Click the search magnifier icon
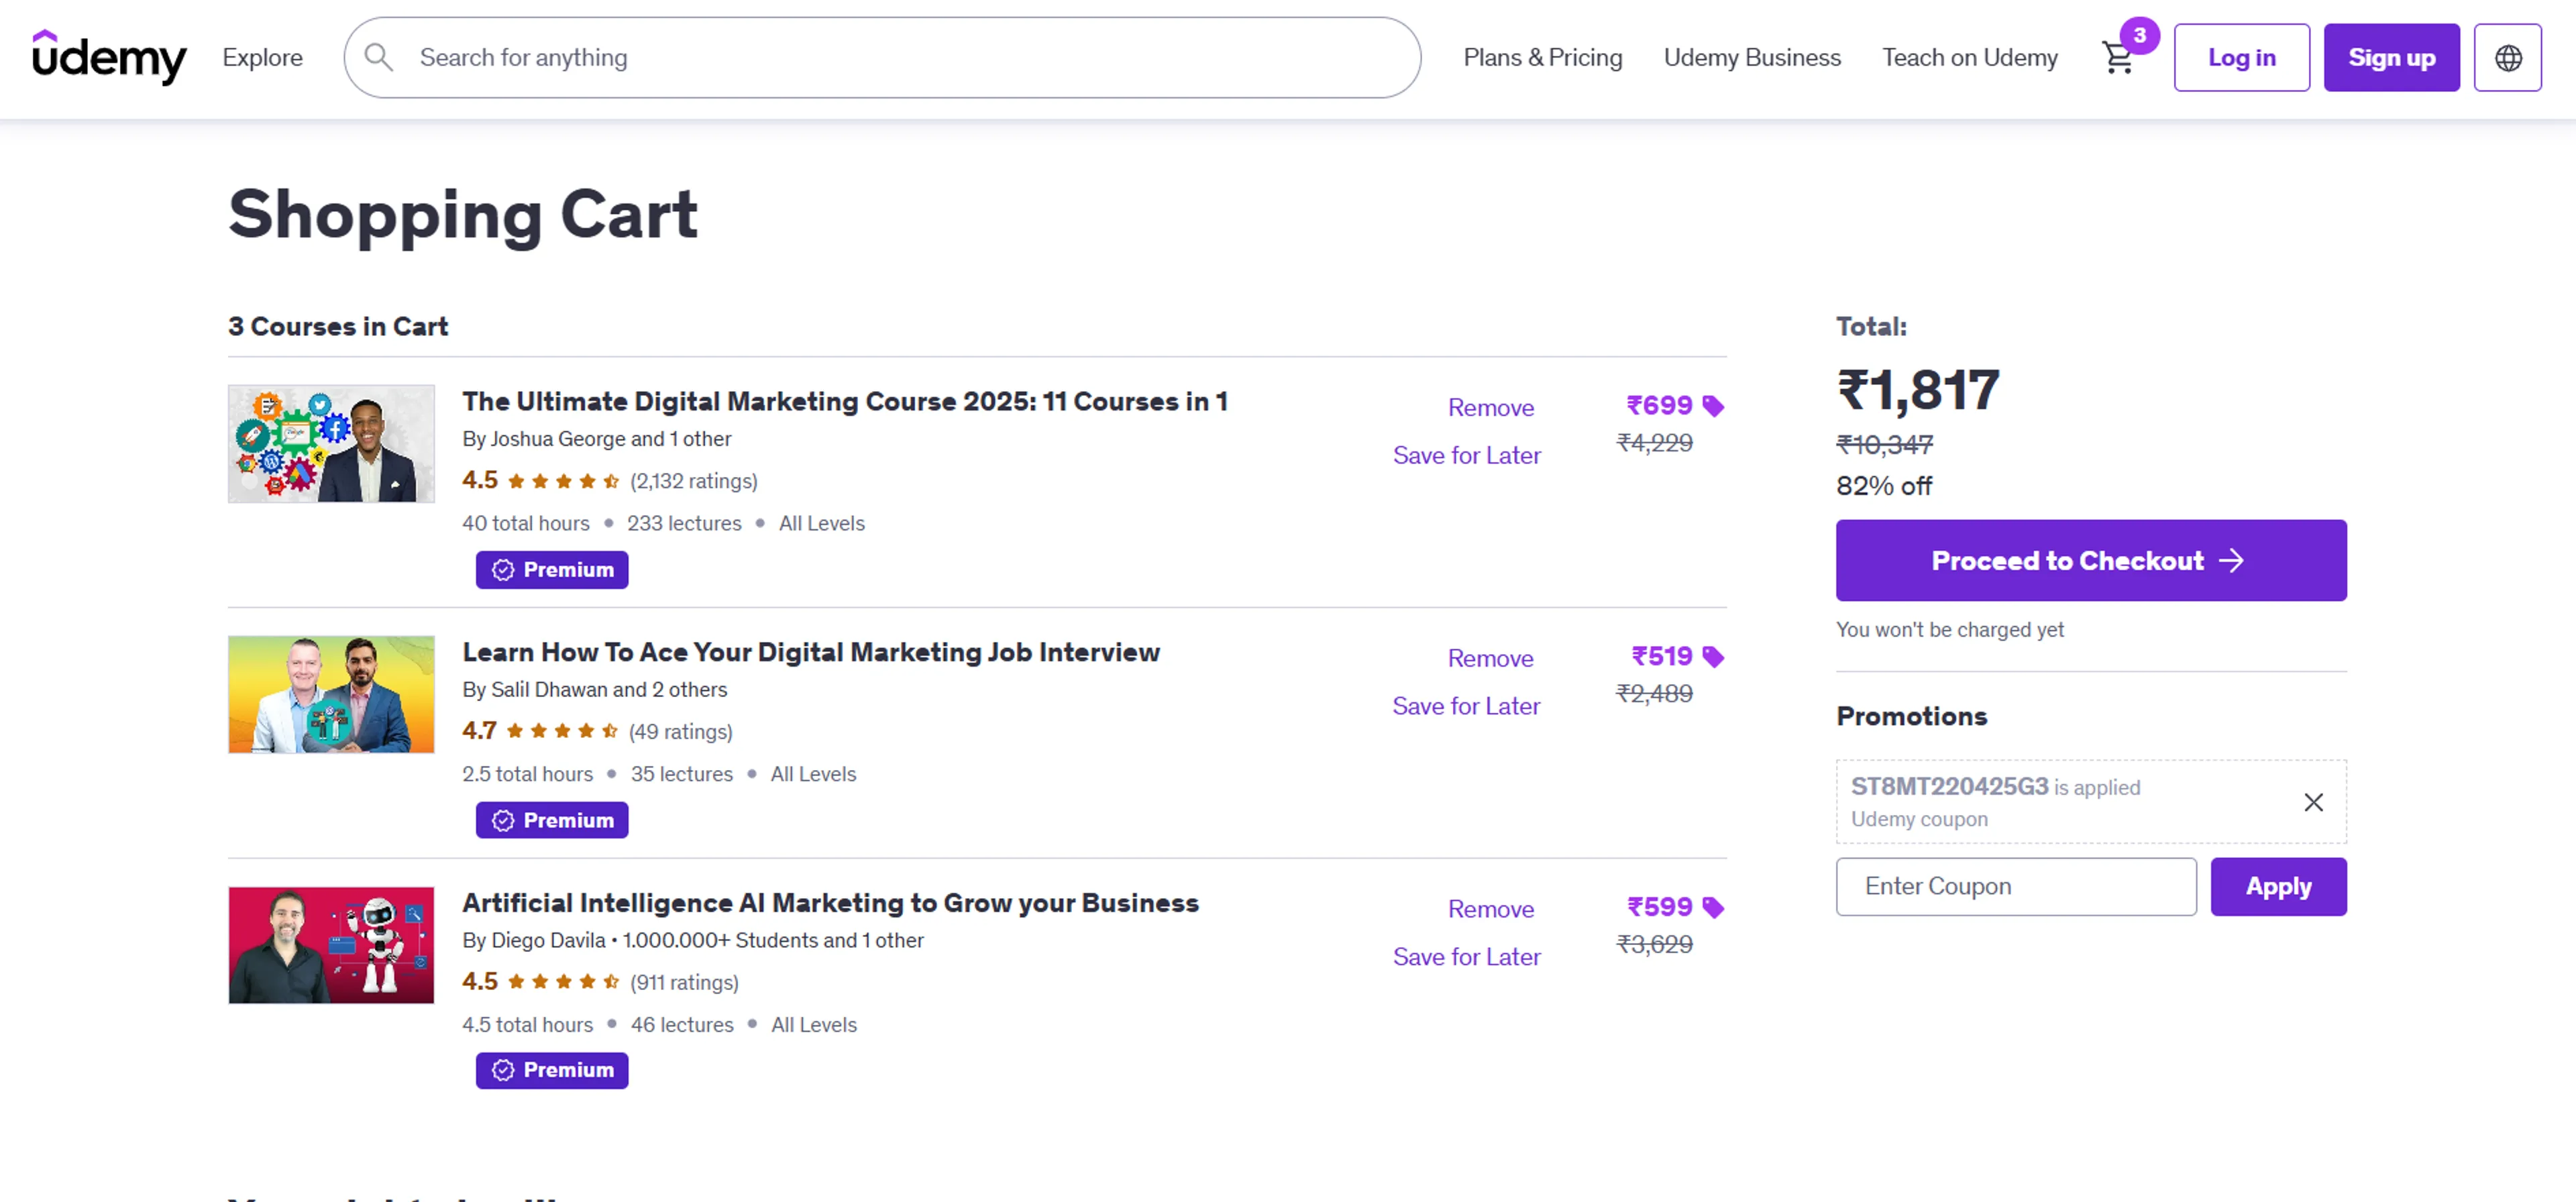This screenshot has width=2576, height=1202. click(378, 57)
